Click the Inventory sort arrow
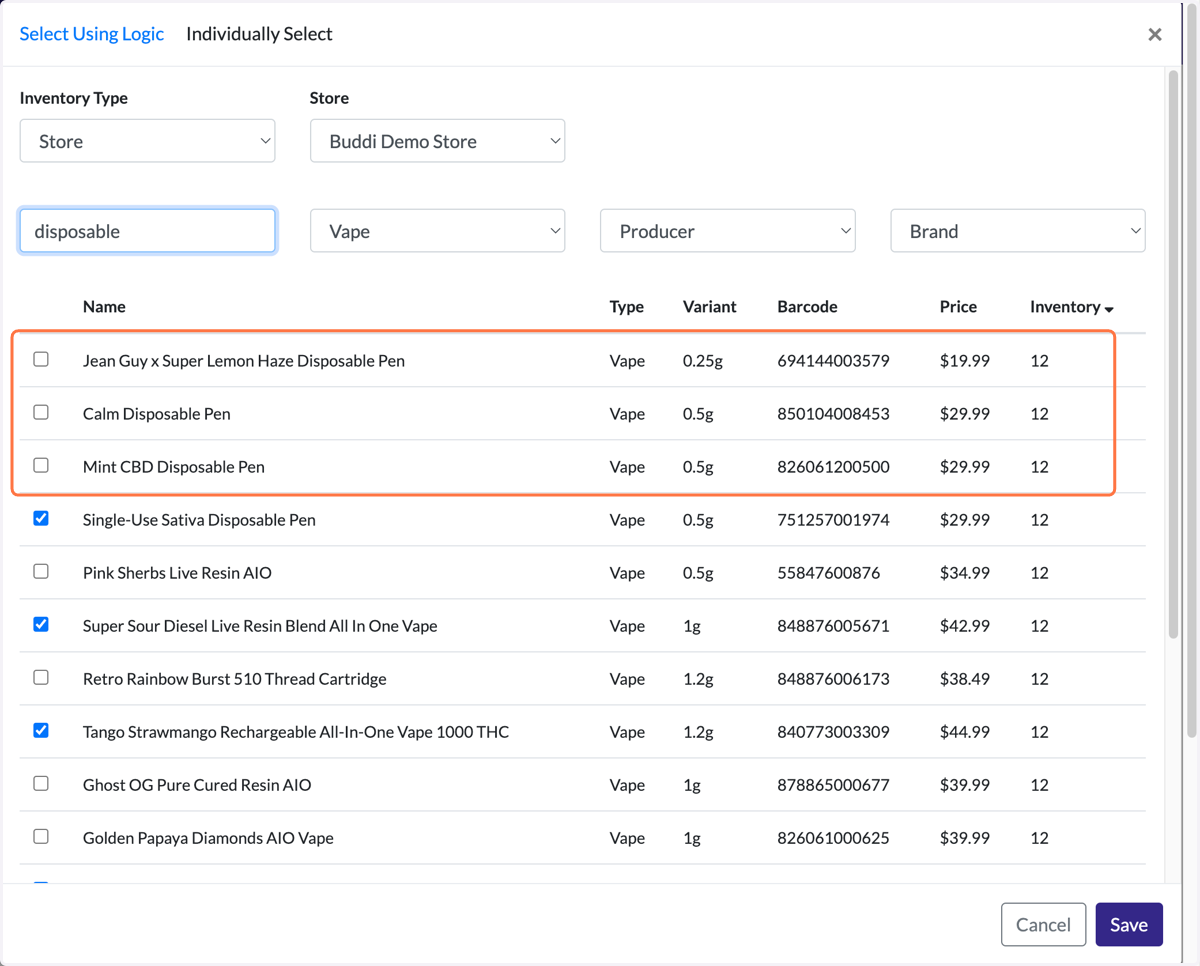 [x=1109, y=309]
